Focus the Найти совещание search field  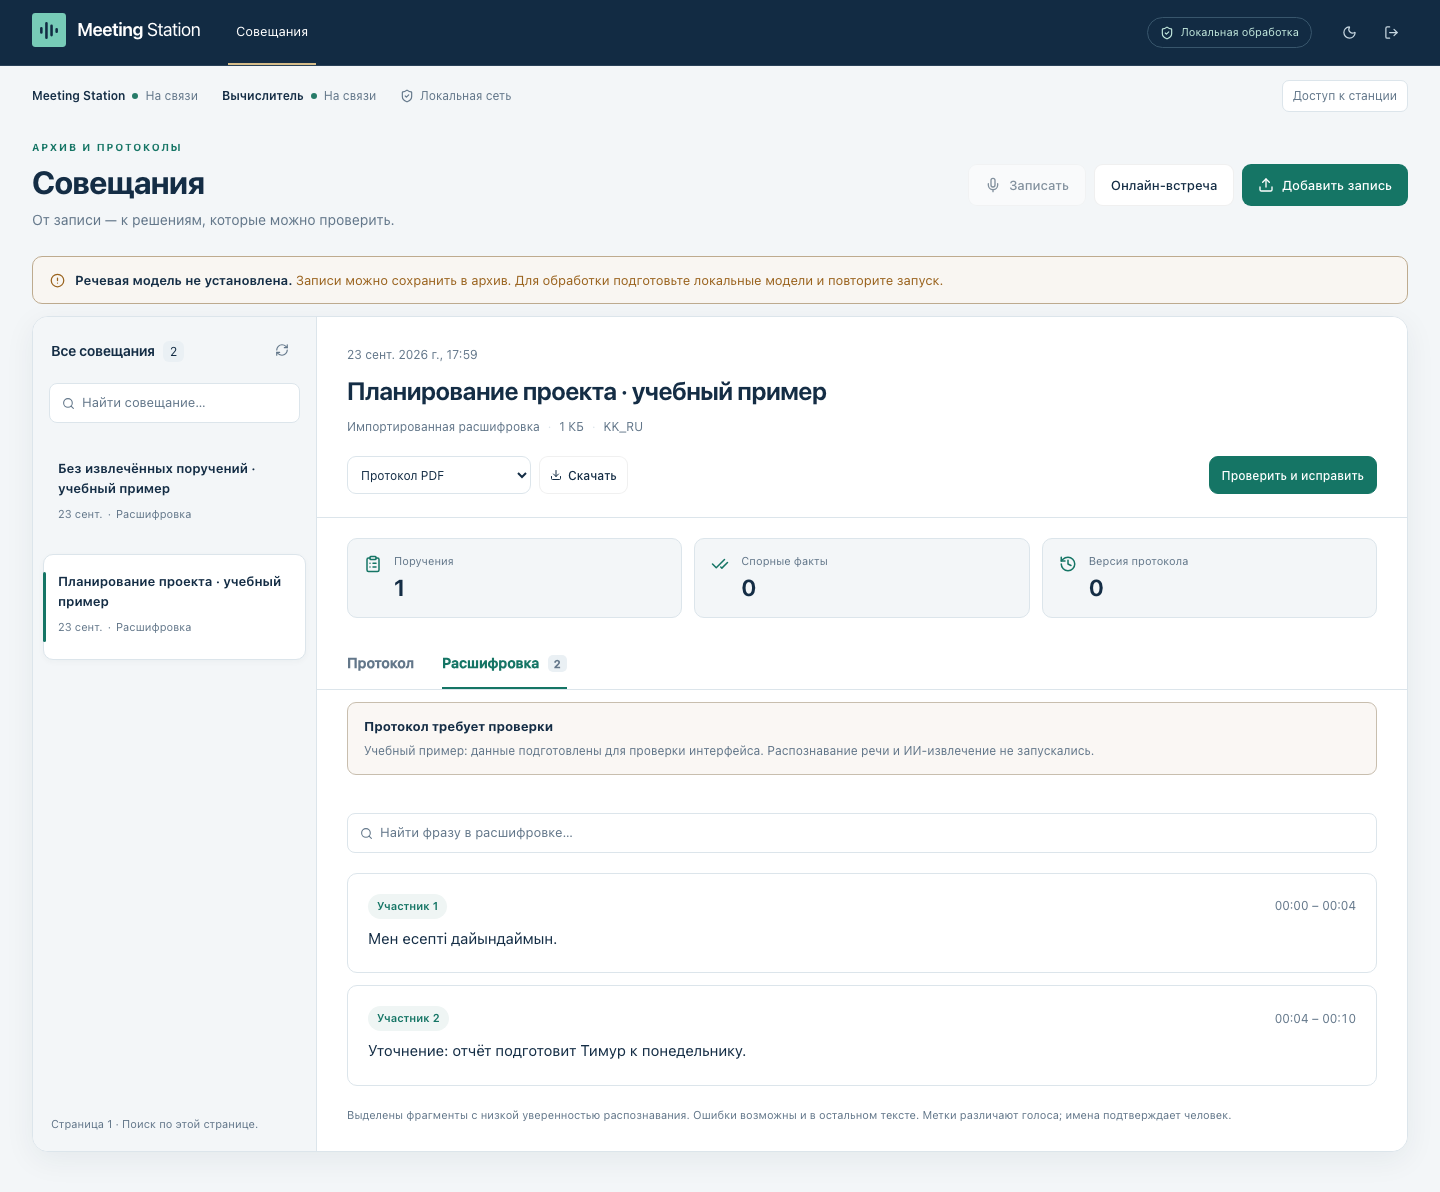click(x=174, y=403)
